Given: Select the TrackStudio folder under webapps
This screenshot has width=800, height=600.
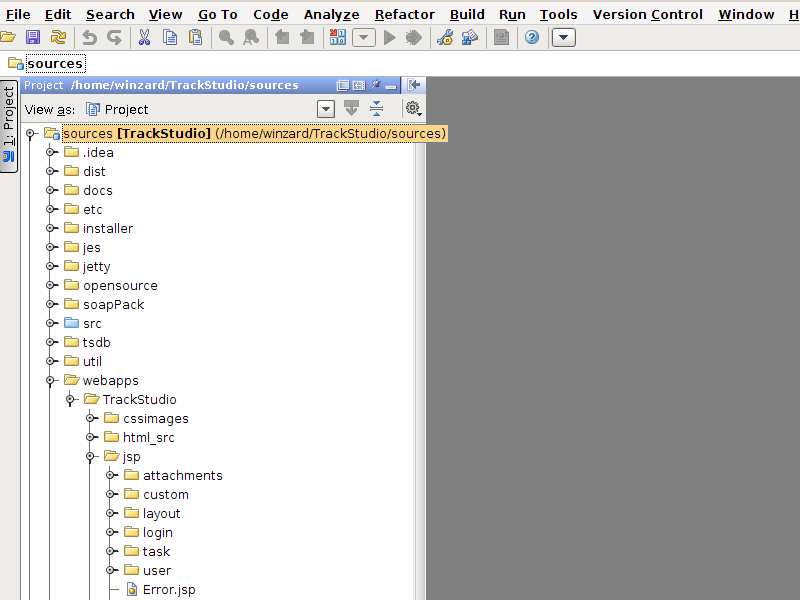Looking at the screenshot, I should click(x=139, y=399).
